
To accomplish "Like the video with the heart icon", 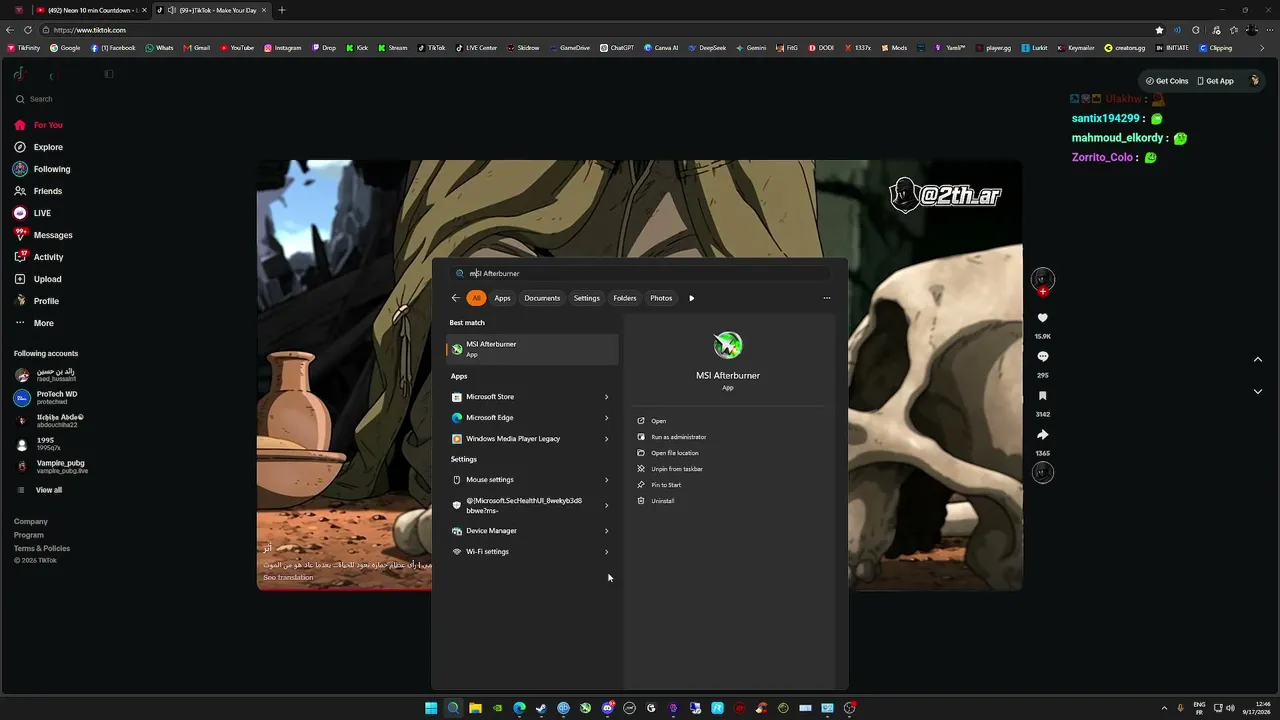I will point(1042,318).
